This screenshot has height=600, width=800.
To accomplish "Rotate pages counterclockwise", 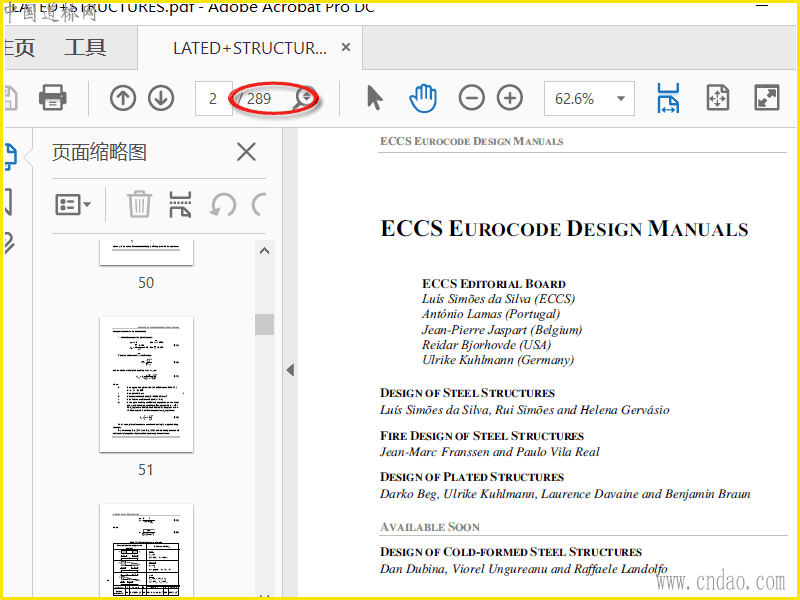I will (x=223, y=205).
